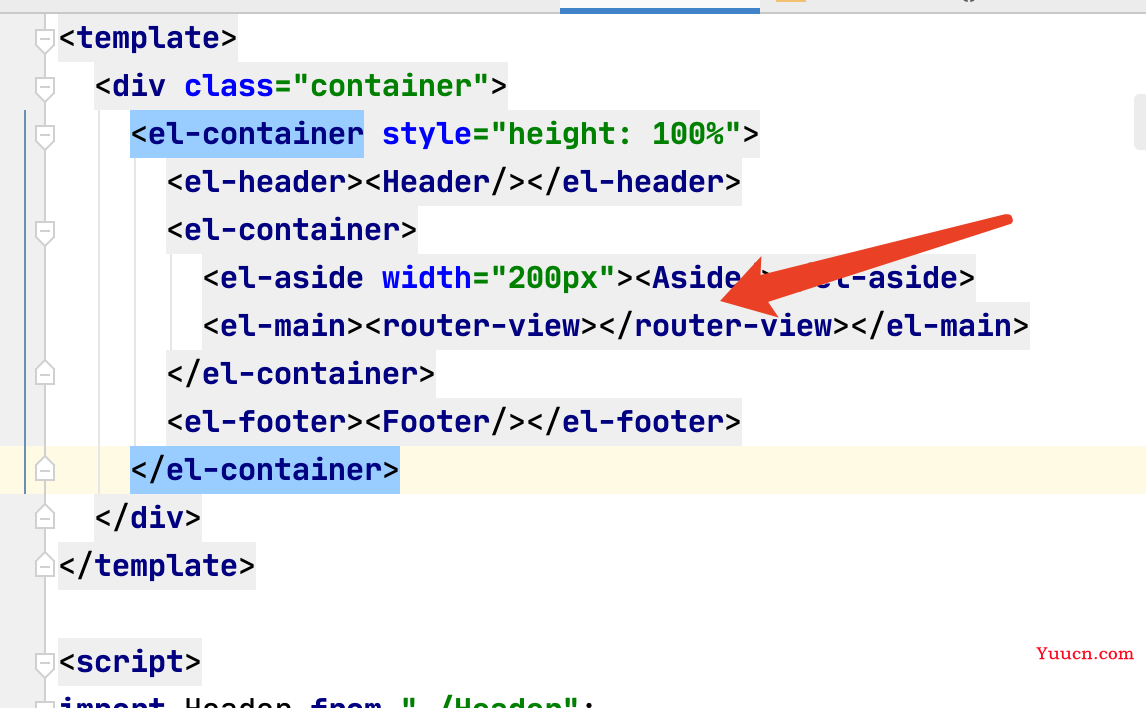Collapse the div class="container" fold marker

tap(45, 88)
